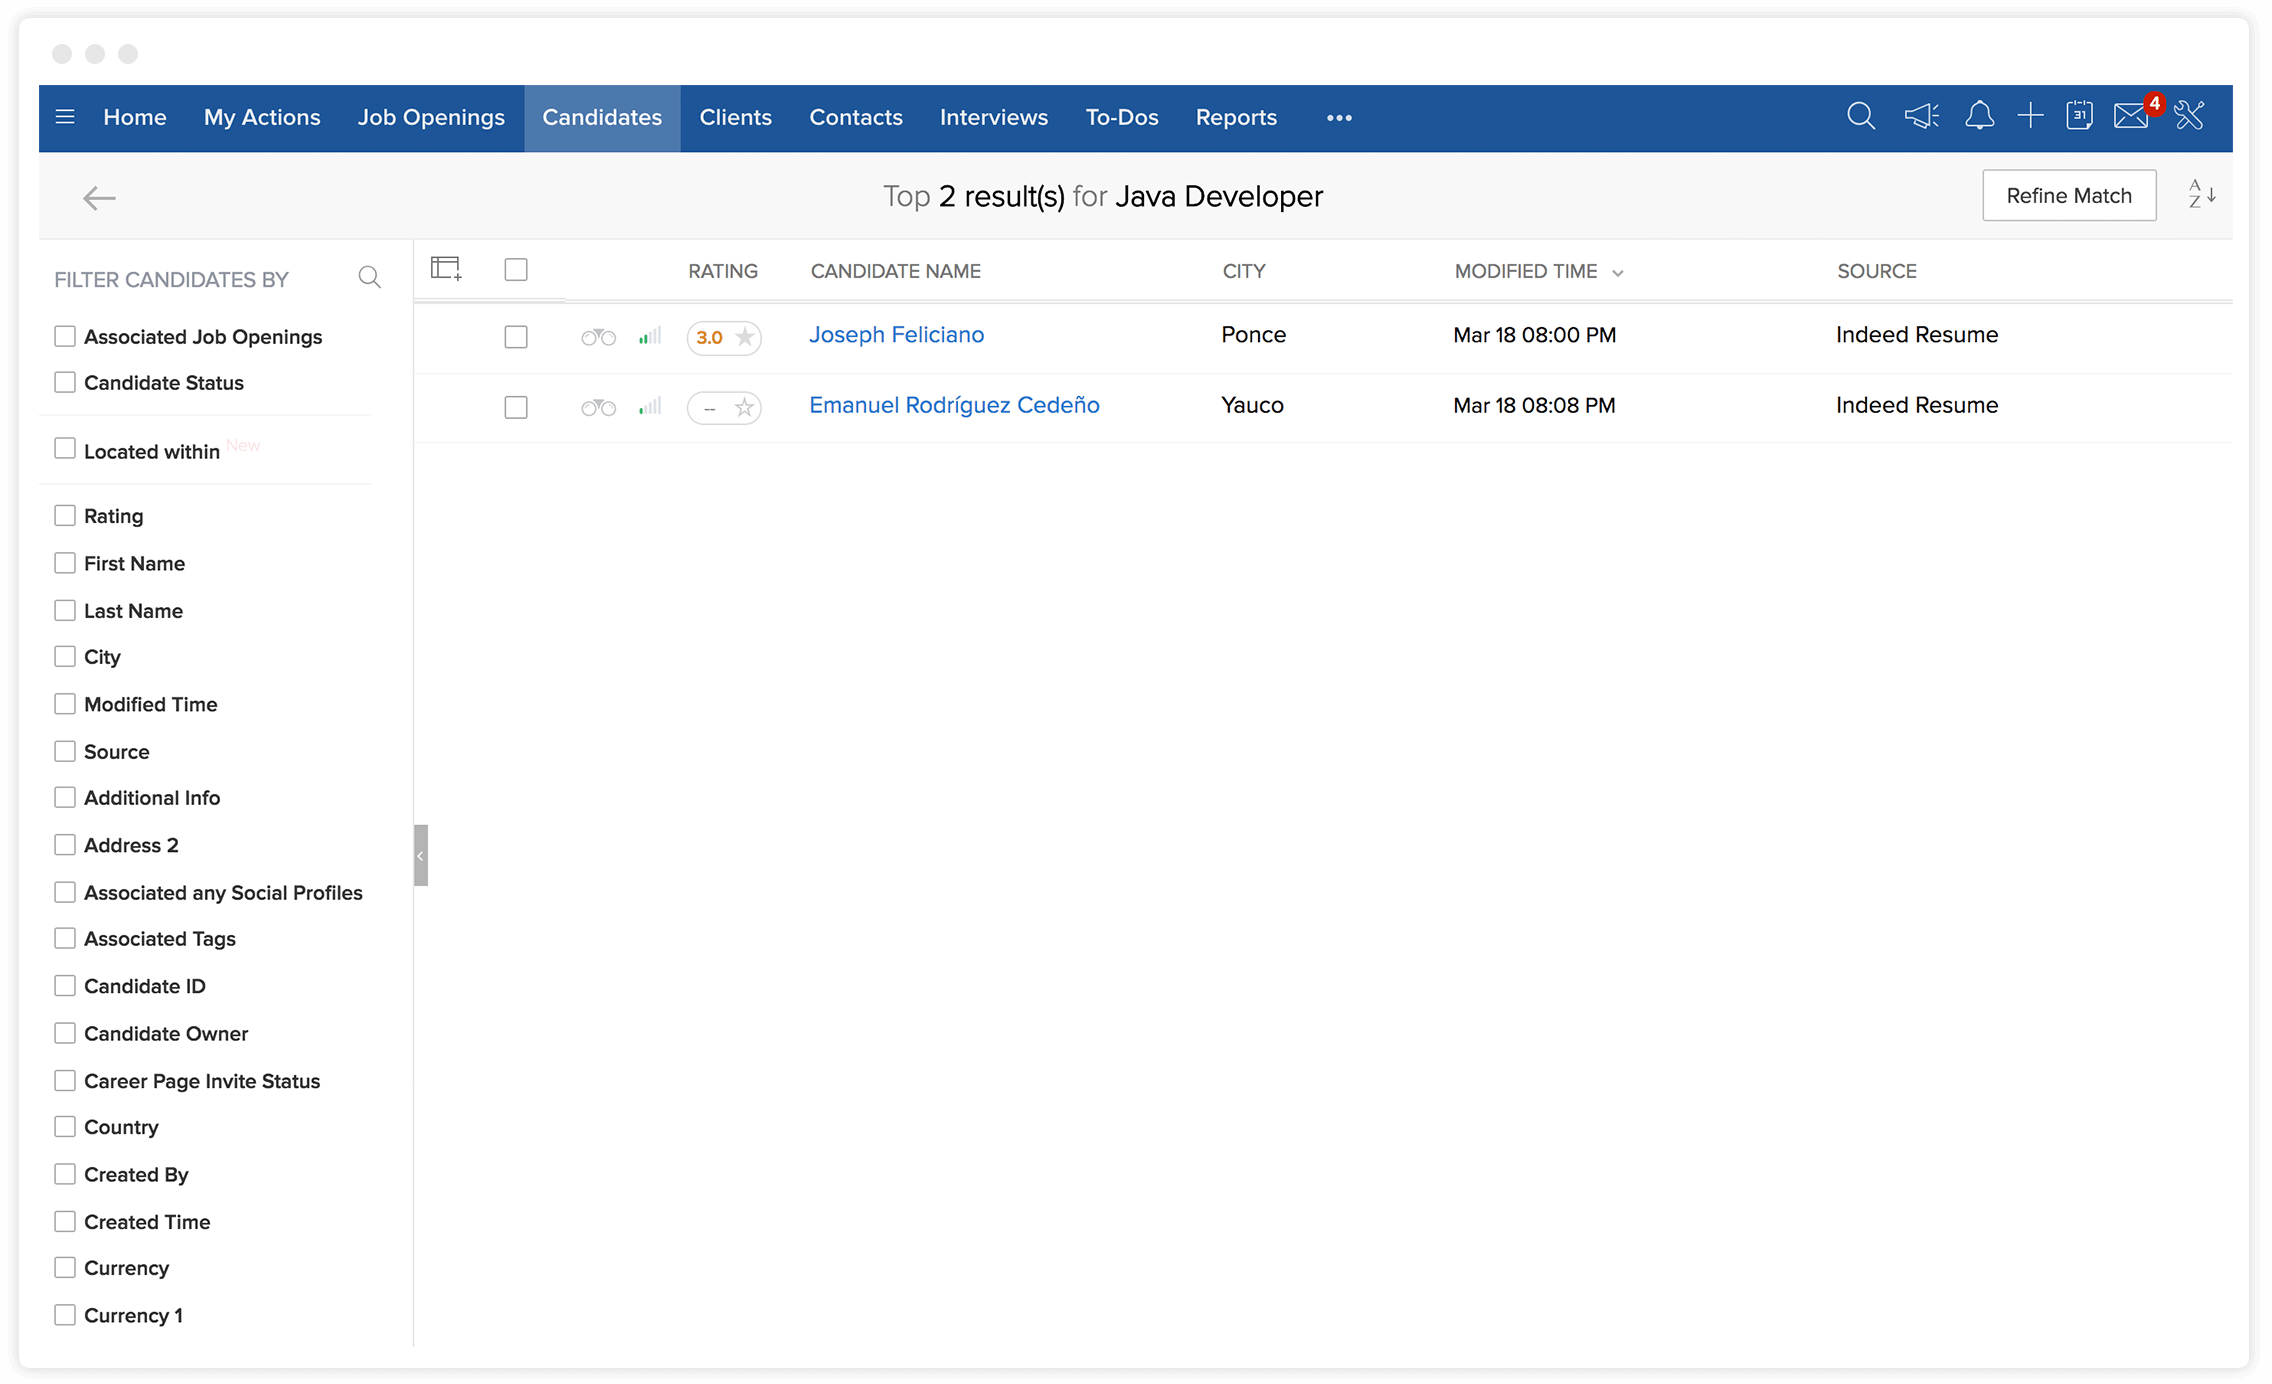
Task: Click the candidate comparison icon for Joseph Feliciano
Action: click(x=600, y=336)
